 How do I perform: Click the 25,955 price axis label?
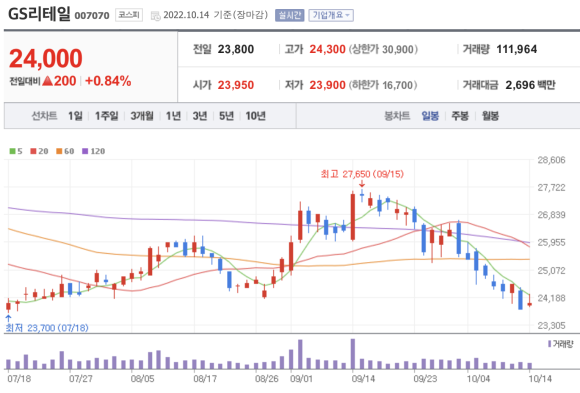point(551,242)
